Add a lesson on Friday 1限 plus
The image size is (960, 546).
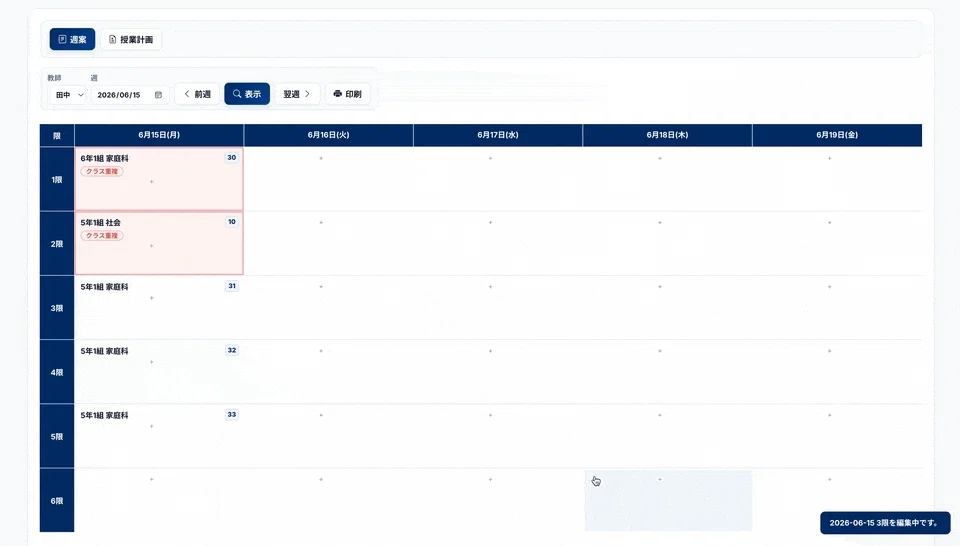pos(830,159)
